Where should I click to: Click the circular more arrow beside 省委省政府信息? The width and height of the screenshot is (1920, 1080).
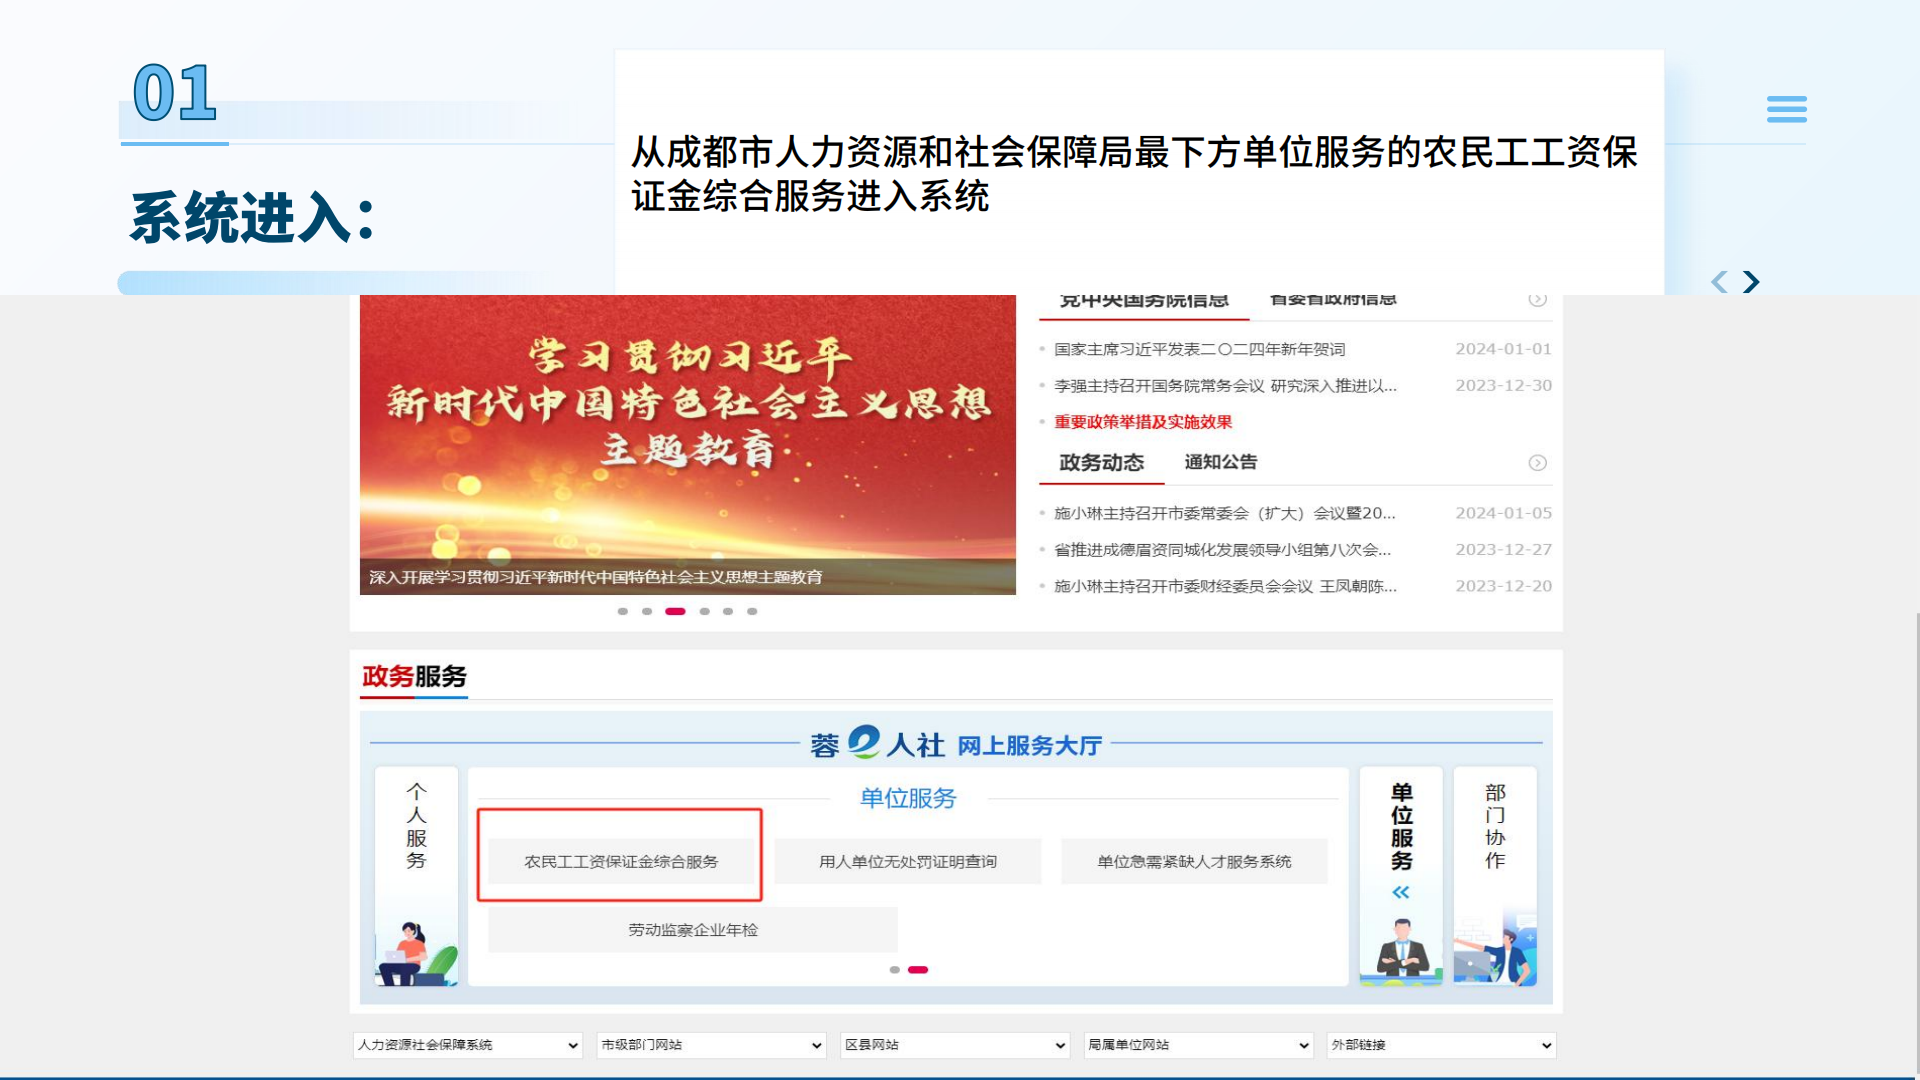tap(1537, 298)
